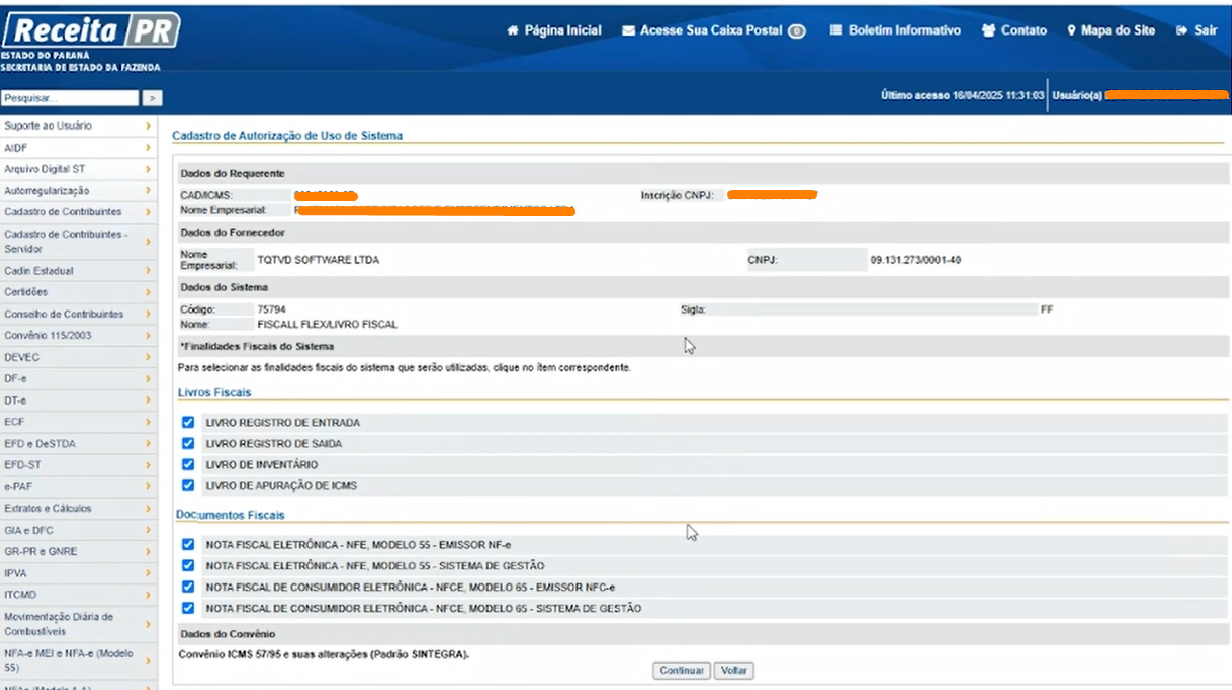Open the EFD-ST sidebar menu
Image resolution: width=1232 pixels, height=690 pixels.
click(79, 465)
